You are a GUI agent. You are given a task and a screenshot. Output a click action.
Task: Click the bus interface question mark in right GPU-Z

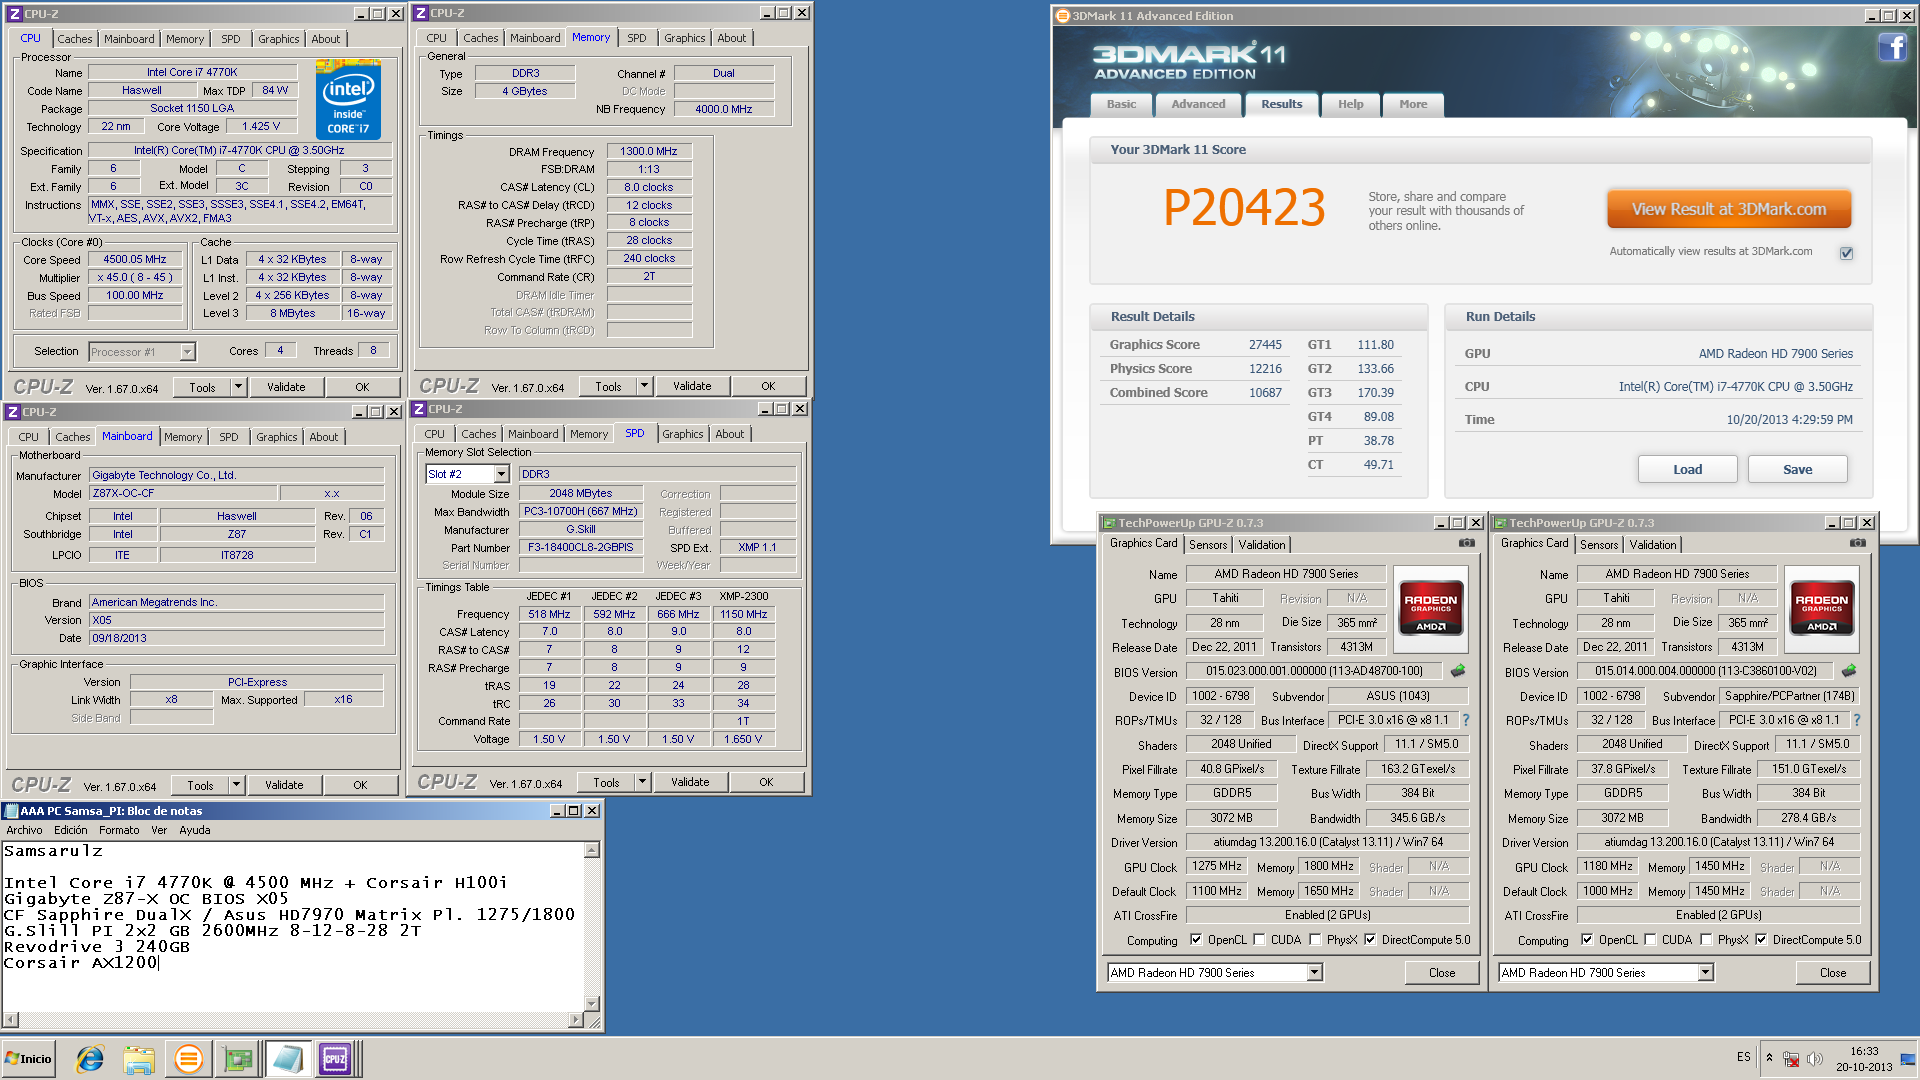[x=1857, y=720]
